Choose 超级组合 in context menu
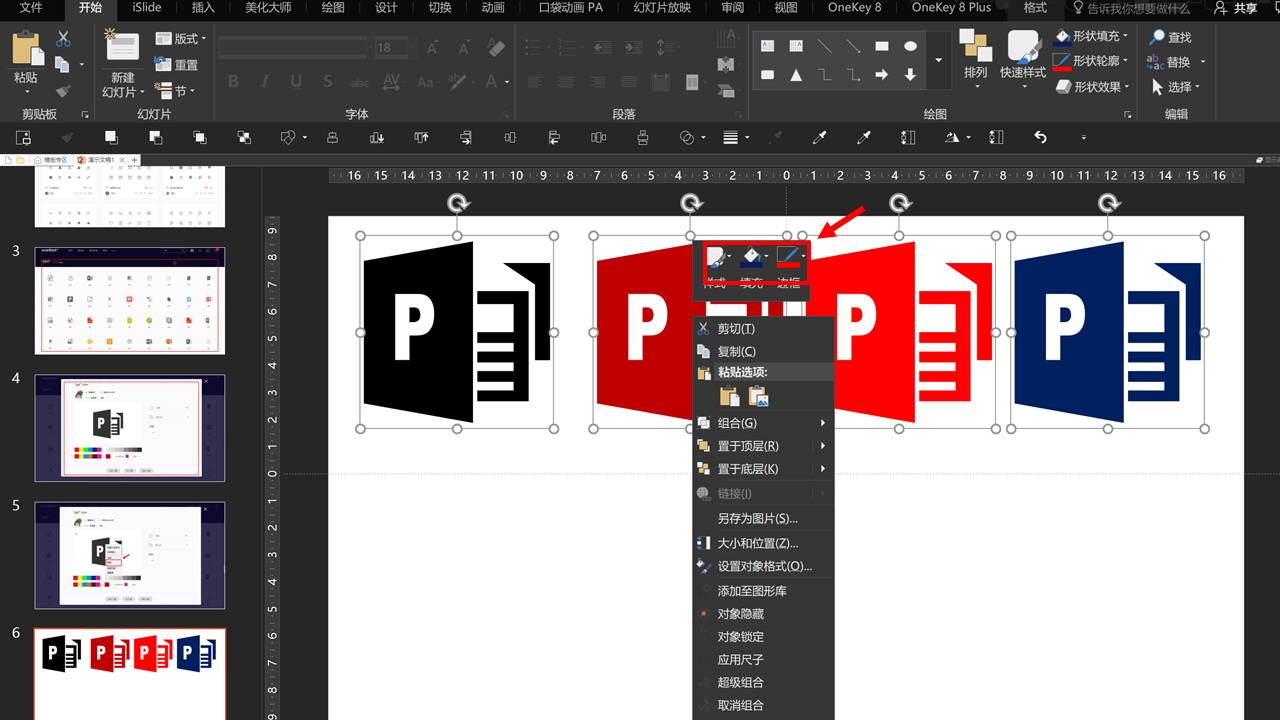Image resolution: width=1280 pixels, height=720 pixels. click(763, 682)
